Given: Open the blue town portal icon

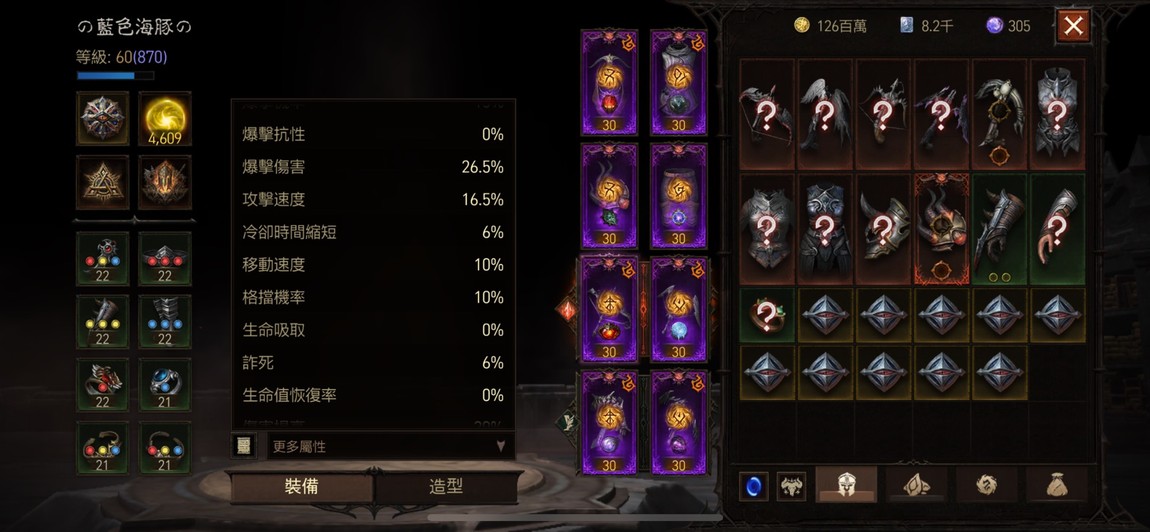Looking at the screenshot, I should click(x=754, y=487).
